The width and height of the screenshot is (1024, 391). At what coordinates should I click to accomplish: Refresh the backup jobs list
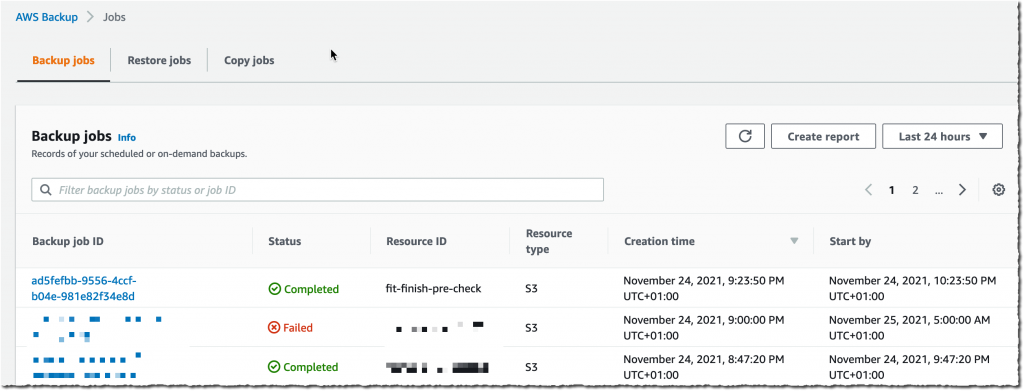[744, 136]
